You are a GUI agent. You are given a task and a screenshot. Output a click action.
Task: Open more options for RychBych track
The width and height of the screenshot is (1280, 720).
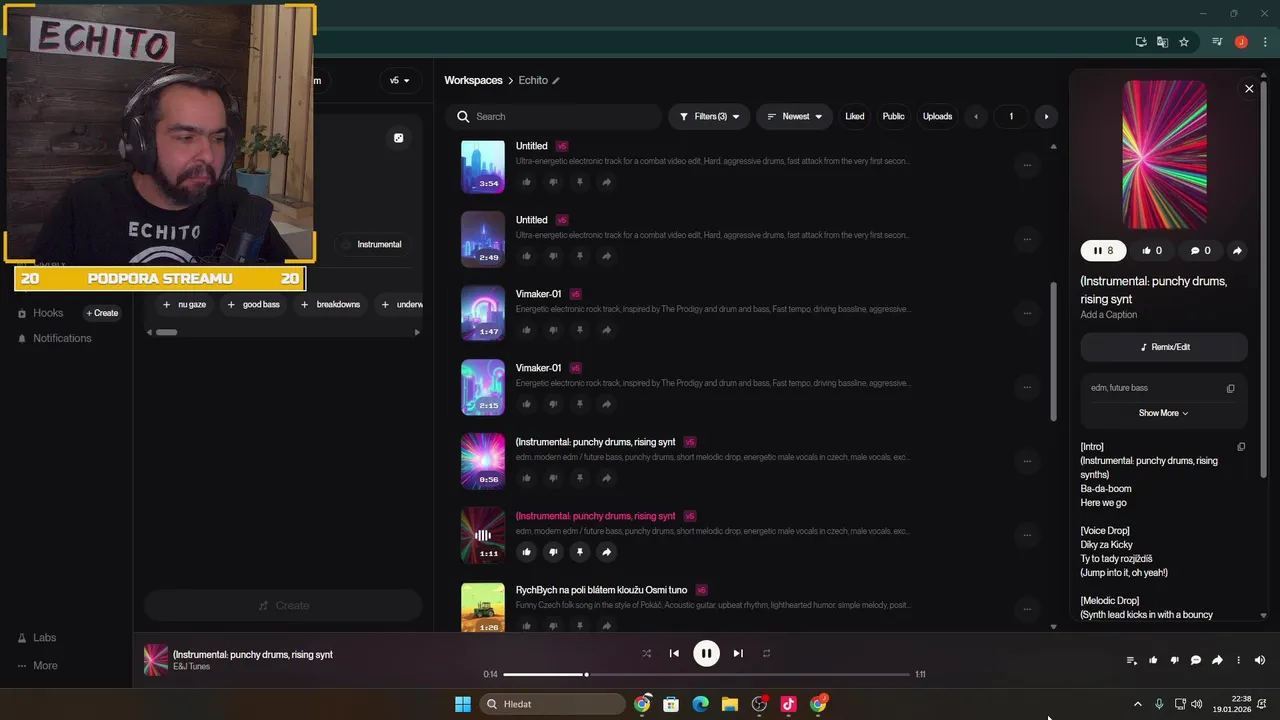1027,609
